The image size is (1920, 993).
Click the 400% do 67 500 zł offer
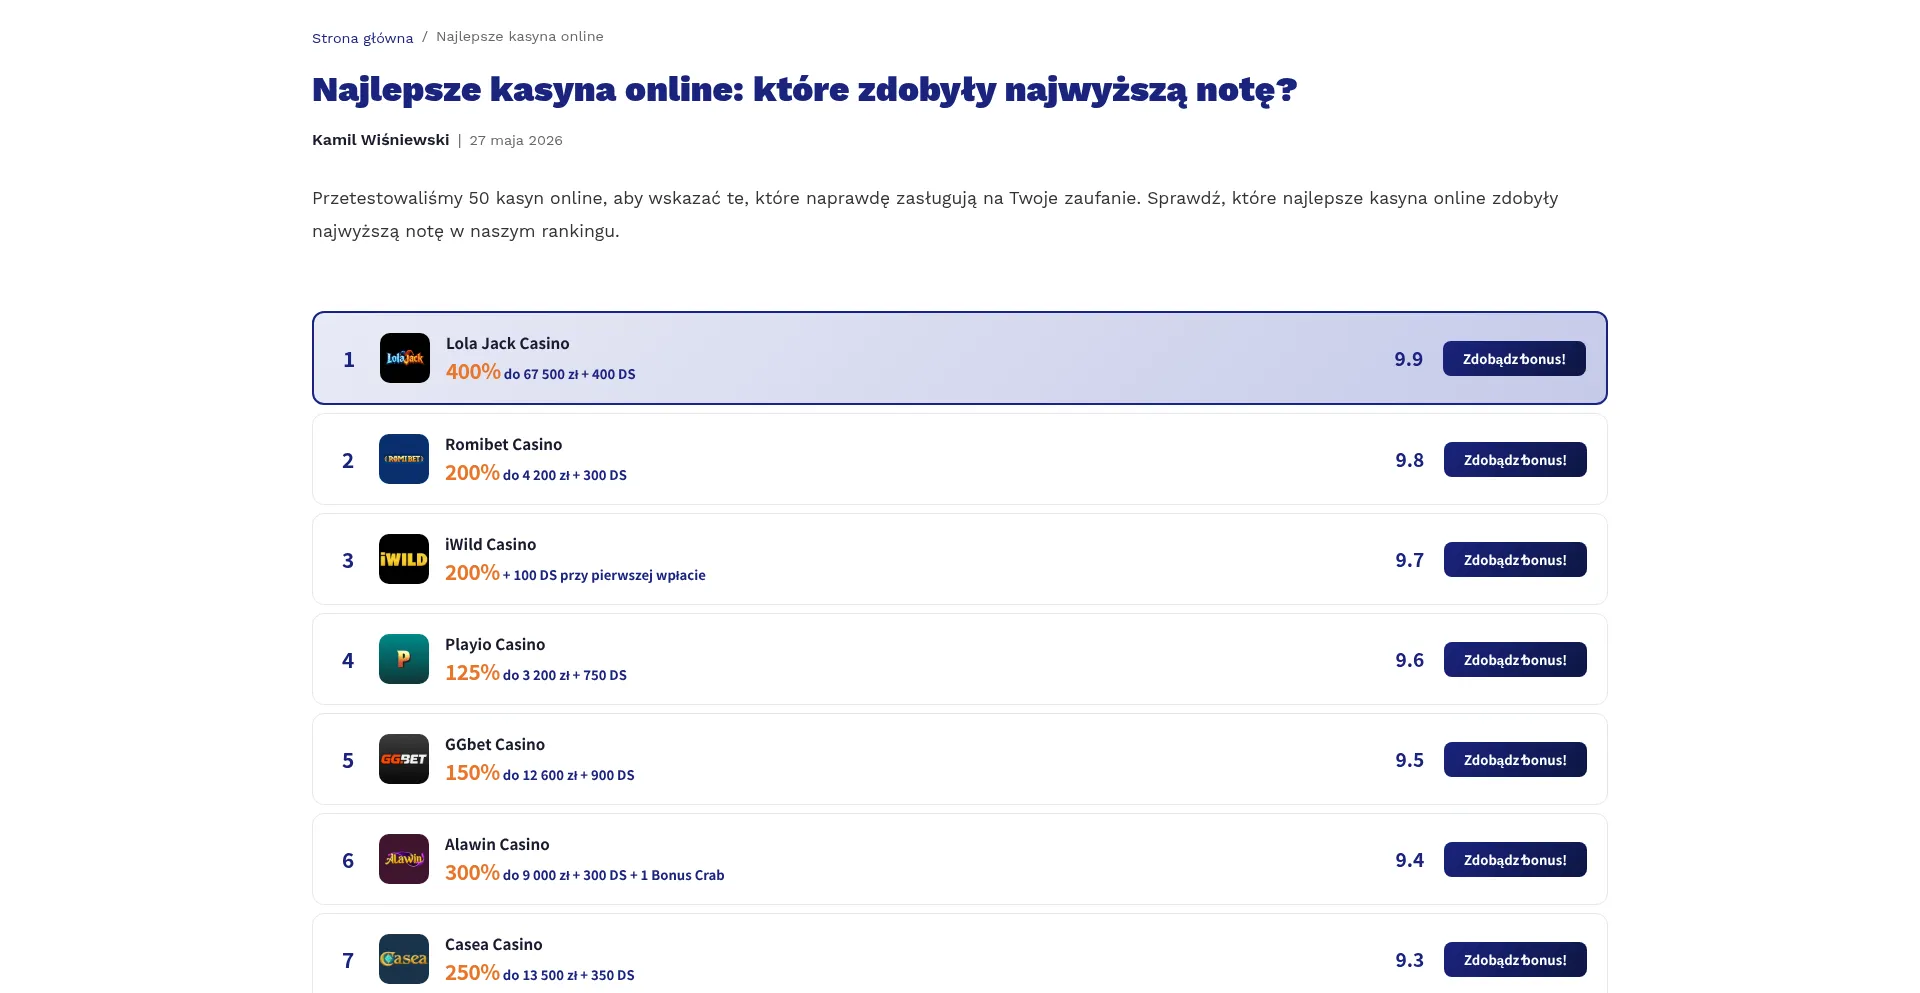click(541, 372)
